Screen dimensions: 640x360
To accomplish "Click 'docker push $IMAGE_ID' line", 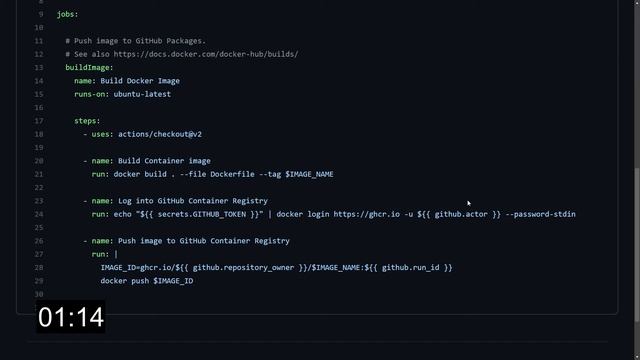I will (147, 281).
